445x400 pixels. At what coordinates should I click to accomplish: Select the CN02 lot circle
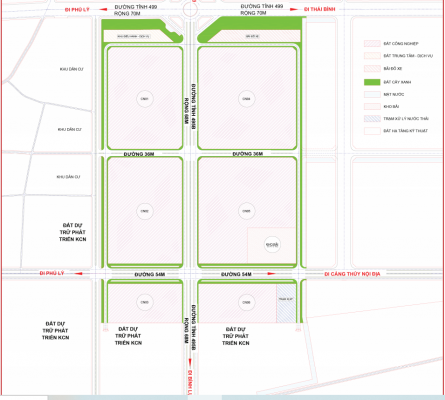point(144,211)
